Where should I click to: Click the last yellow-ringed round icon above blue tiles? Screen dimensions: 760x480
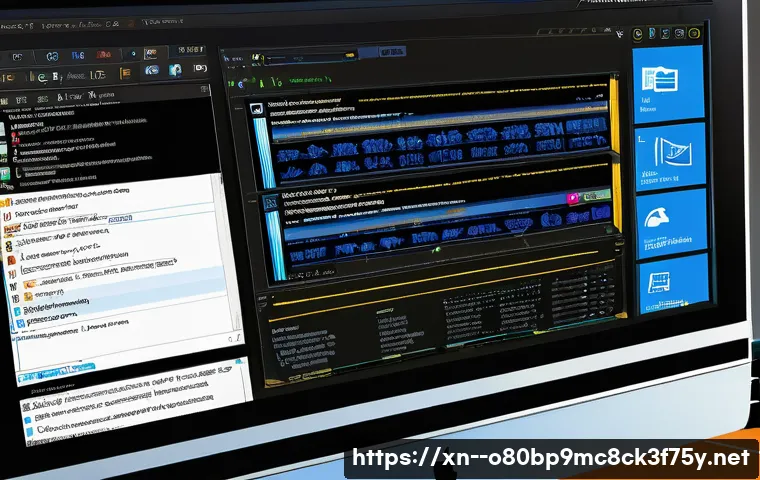click(694, 33)
